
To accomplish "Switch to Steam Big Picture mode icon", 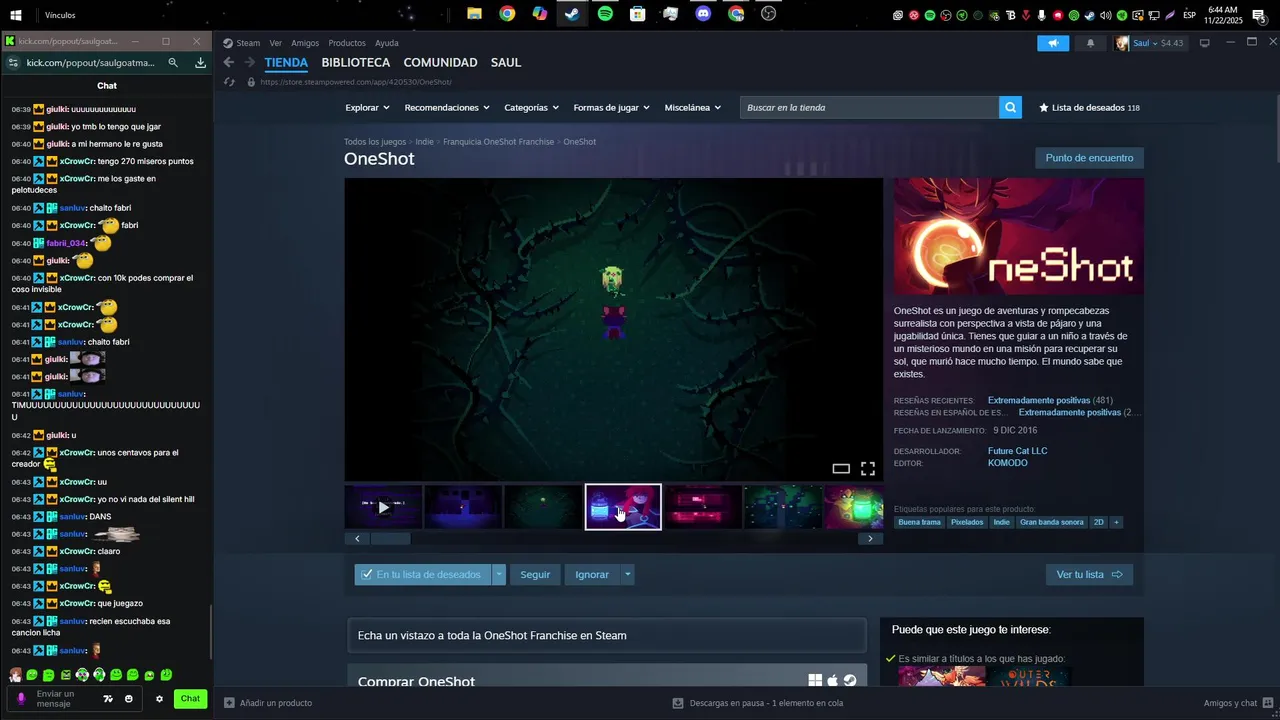I will (1205, 43).
